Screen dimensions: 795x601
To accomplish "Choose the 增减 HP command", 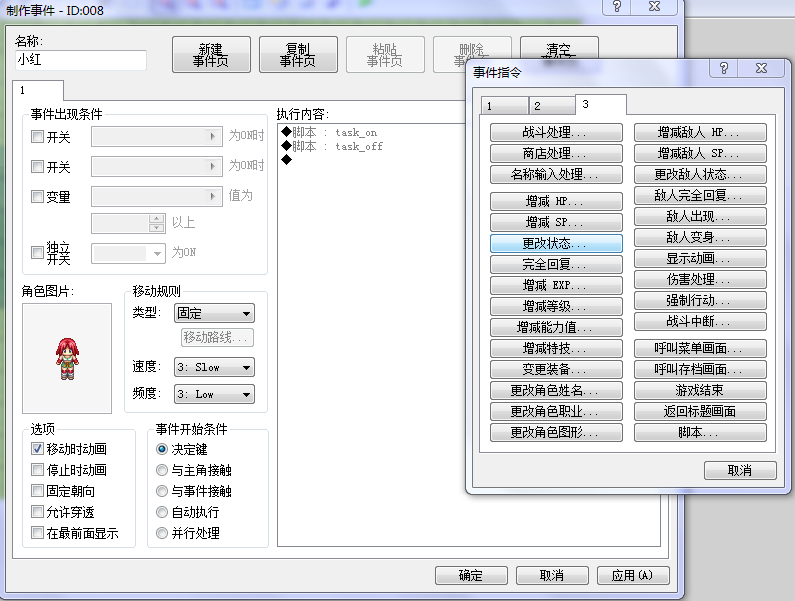I will [x=556, y=201].
